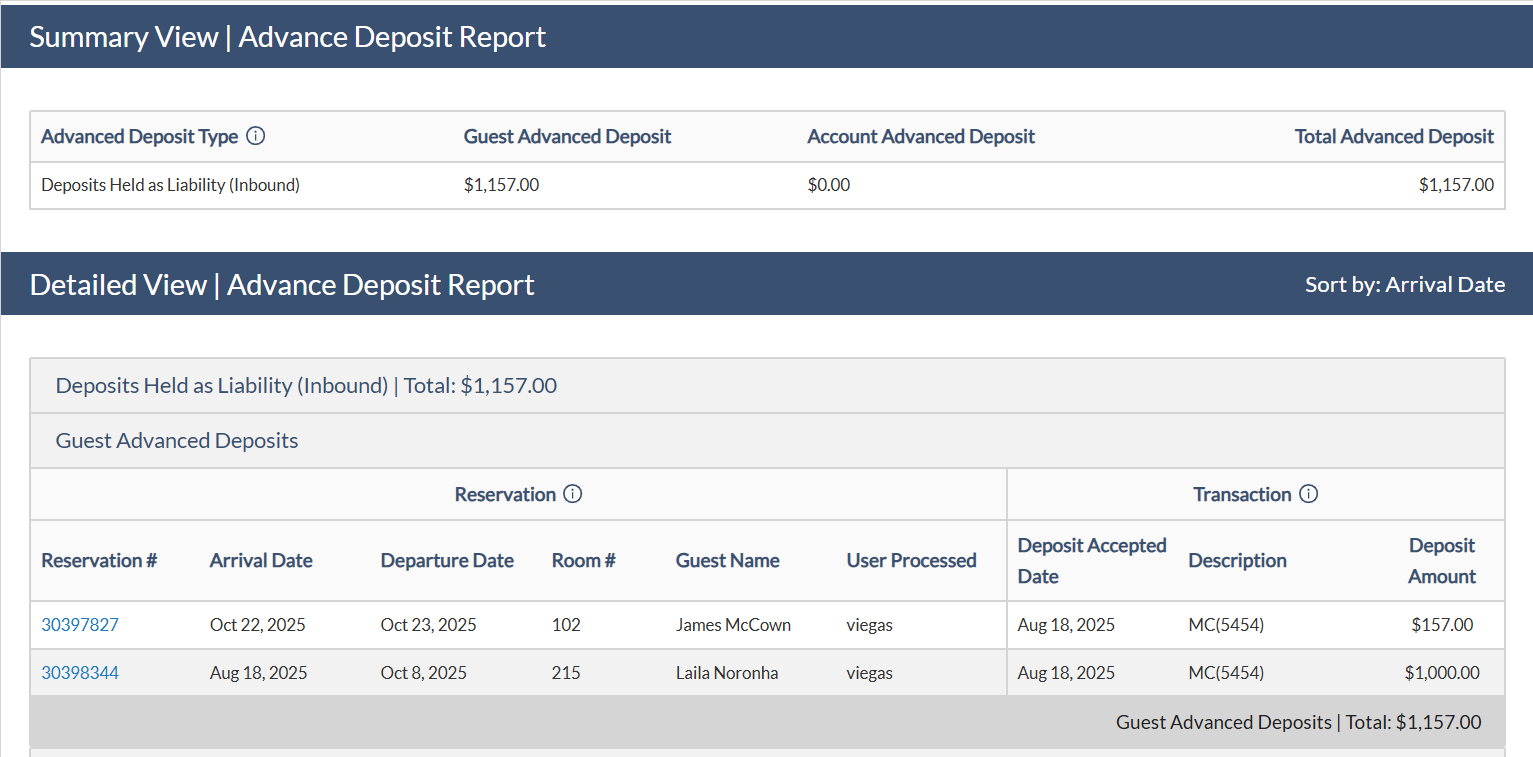Click Guest Advanced Deposits total footer
1533x757 pixels.
pyautogui.click(x=1298, y=722)
